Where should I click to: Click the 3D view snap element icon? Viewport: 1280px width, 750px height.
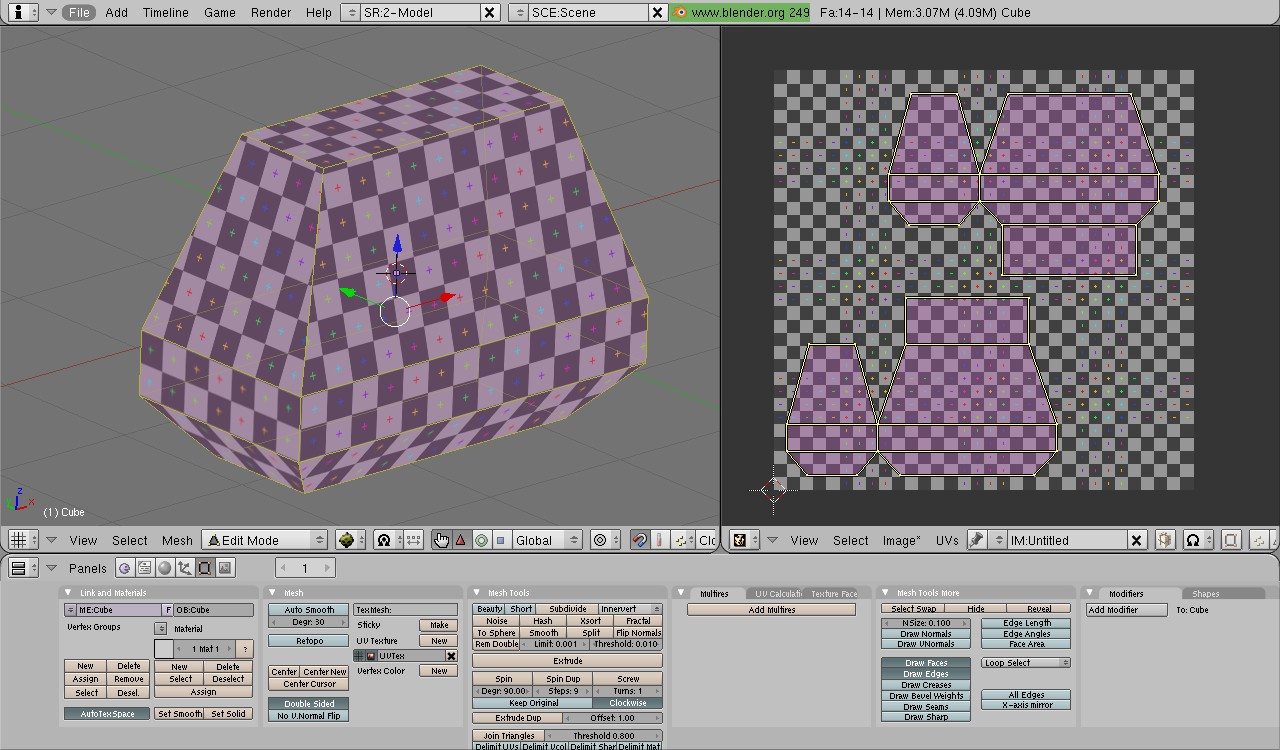[x=684, y=540]
